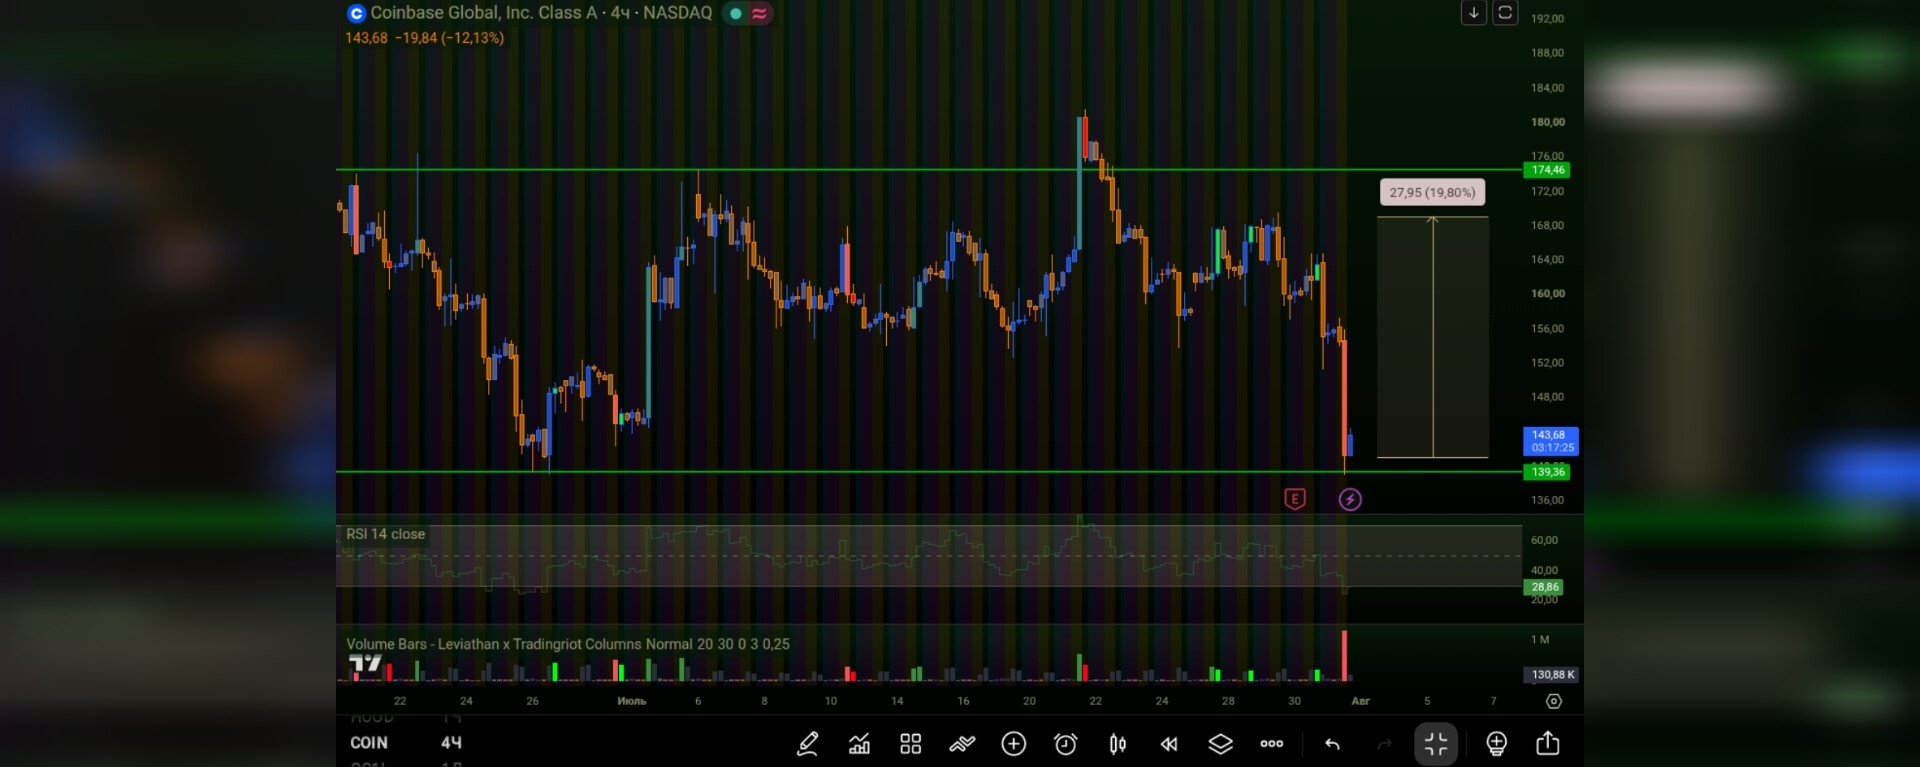Undo the last chart action
1920x767 pixels.
pyautogui.click(x=1332, y=744)
